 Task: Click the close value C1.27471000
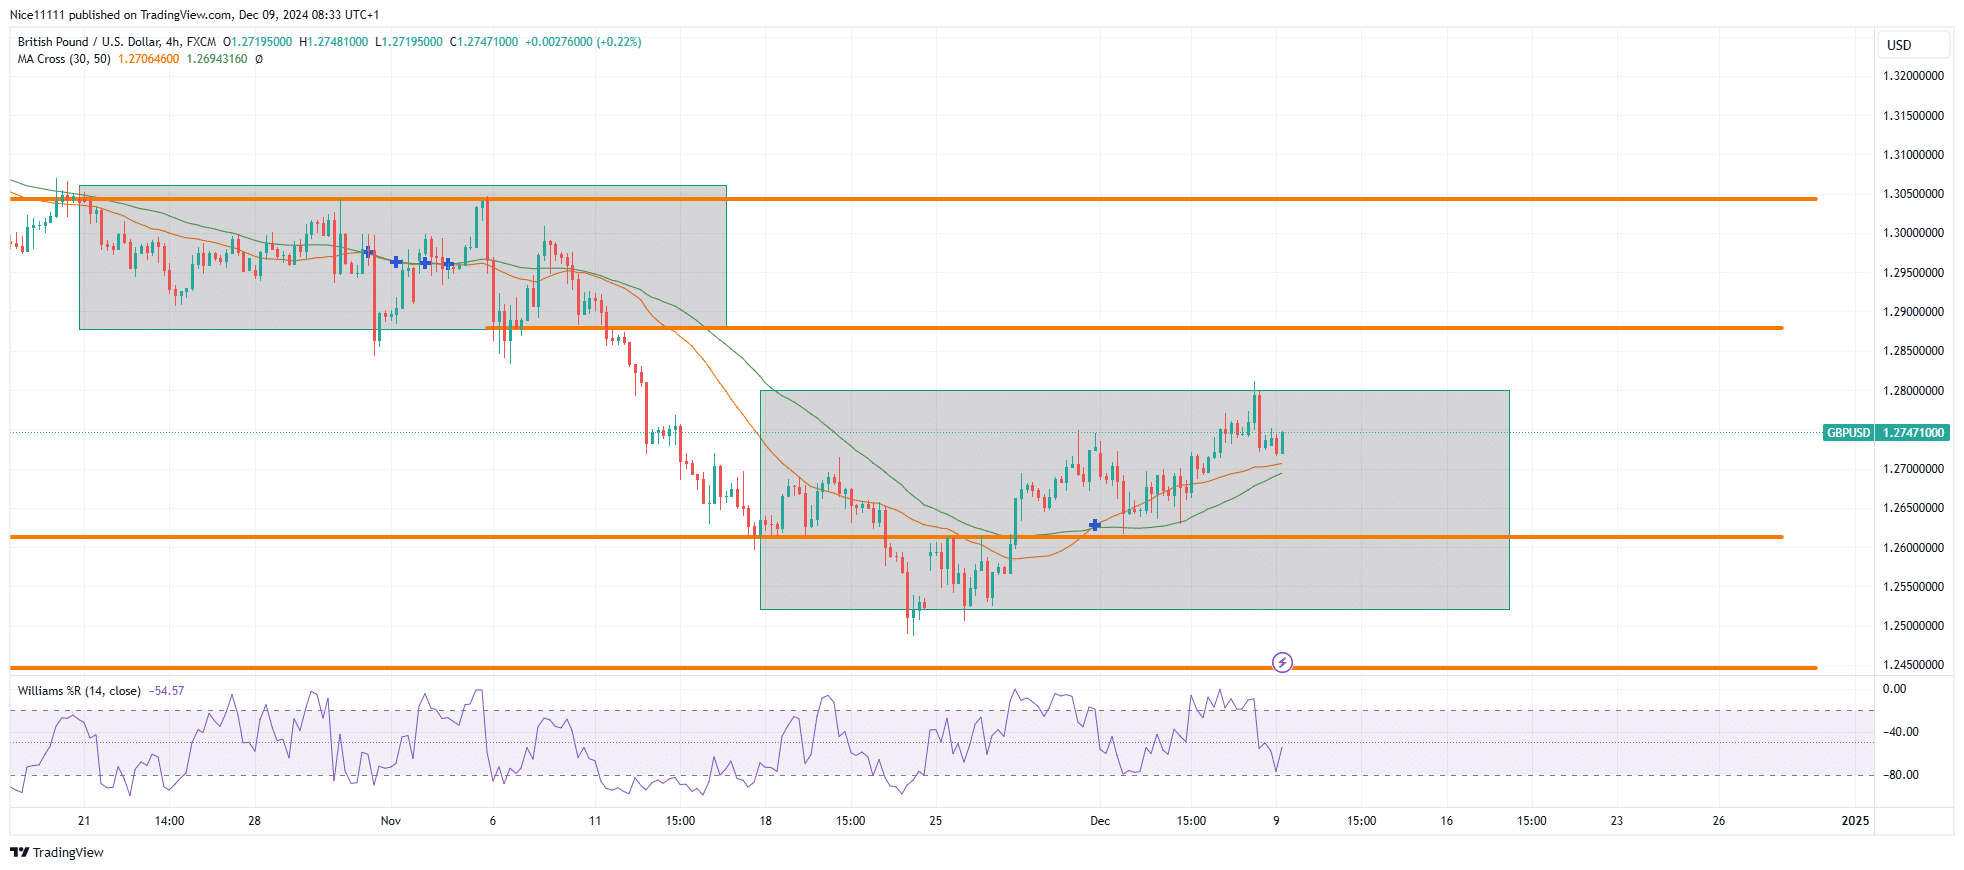(x=484, y=42)
